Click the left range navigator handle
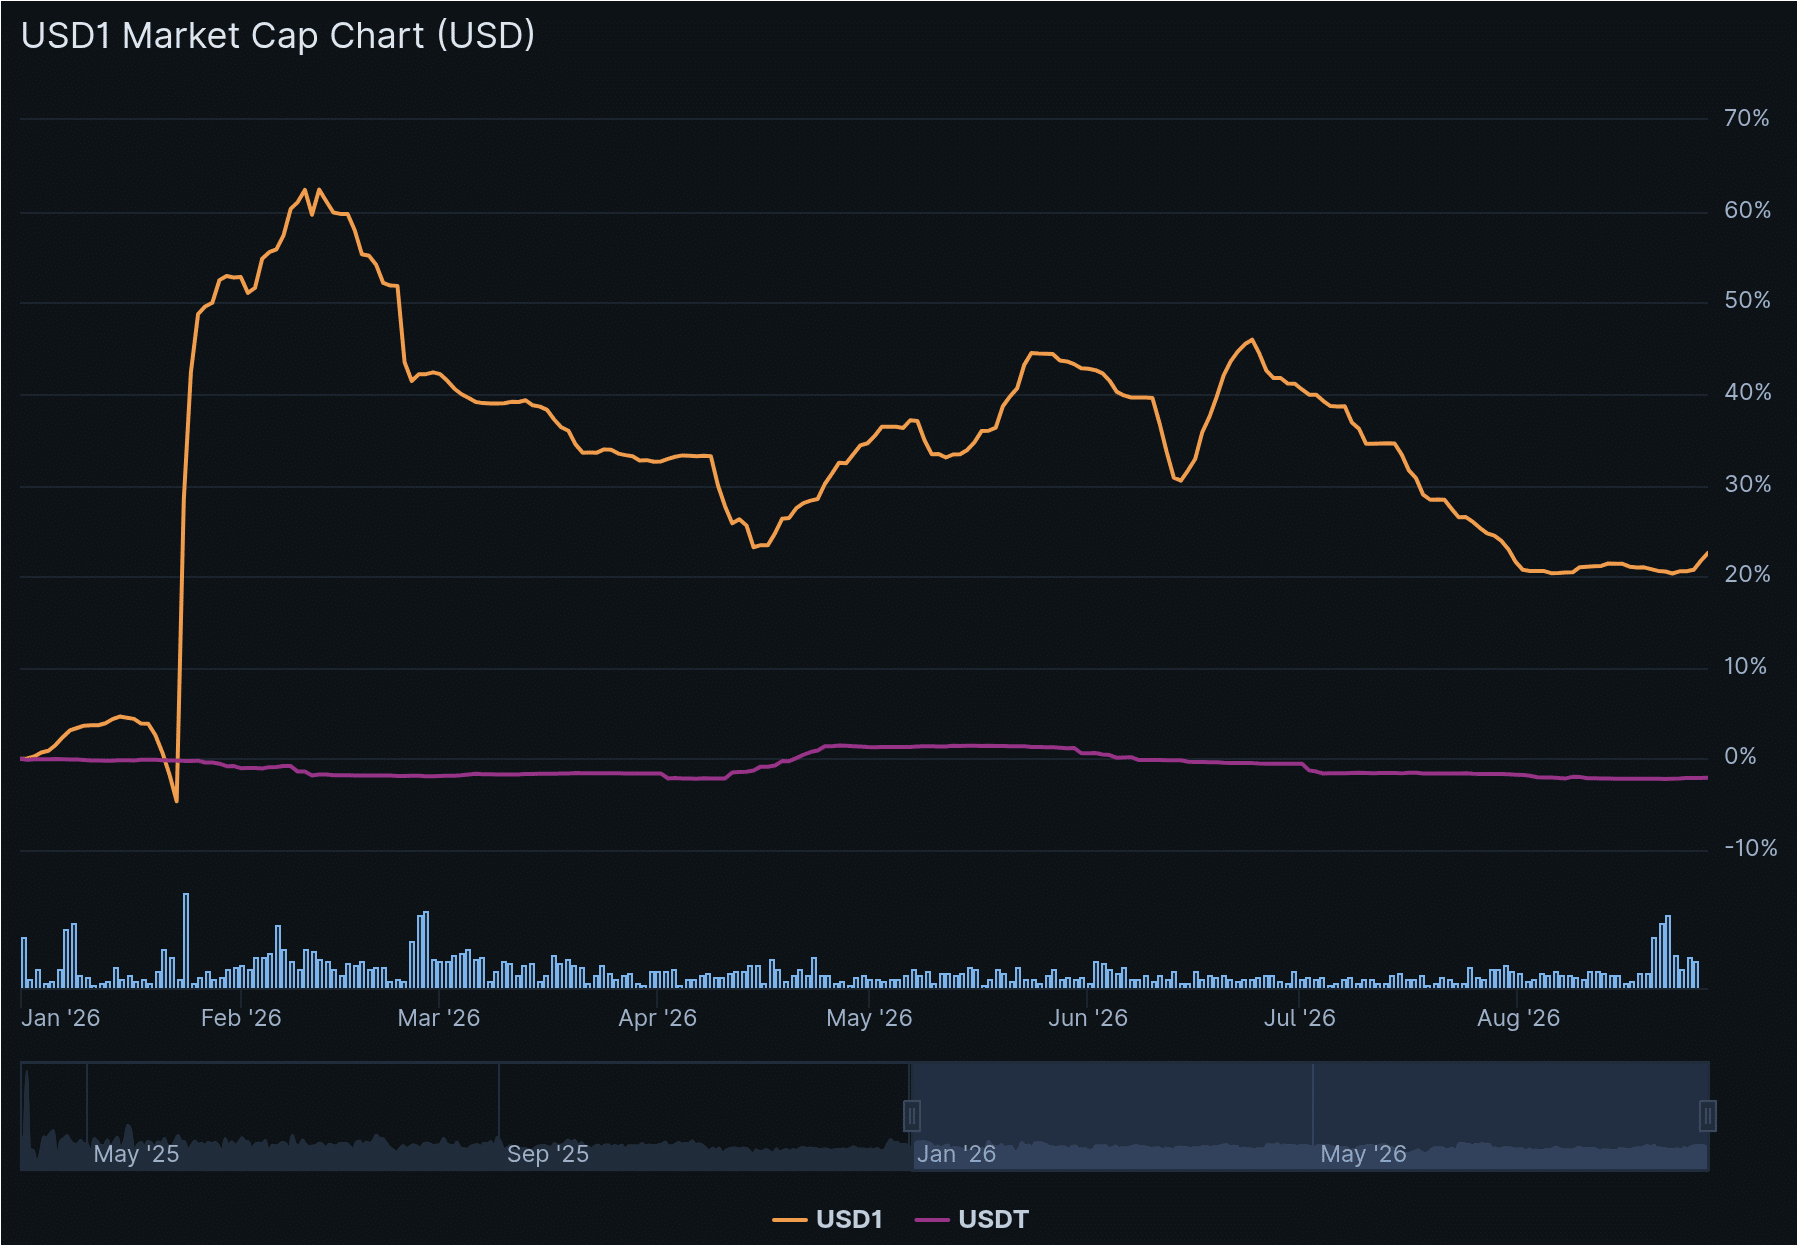Viewport: 1800px width, 1248px height. tap(912, 1115)
